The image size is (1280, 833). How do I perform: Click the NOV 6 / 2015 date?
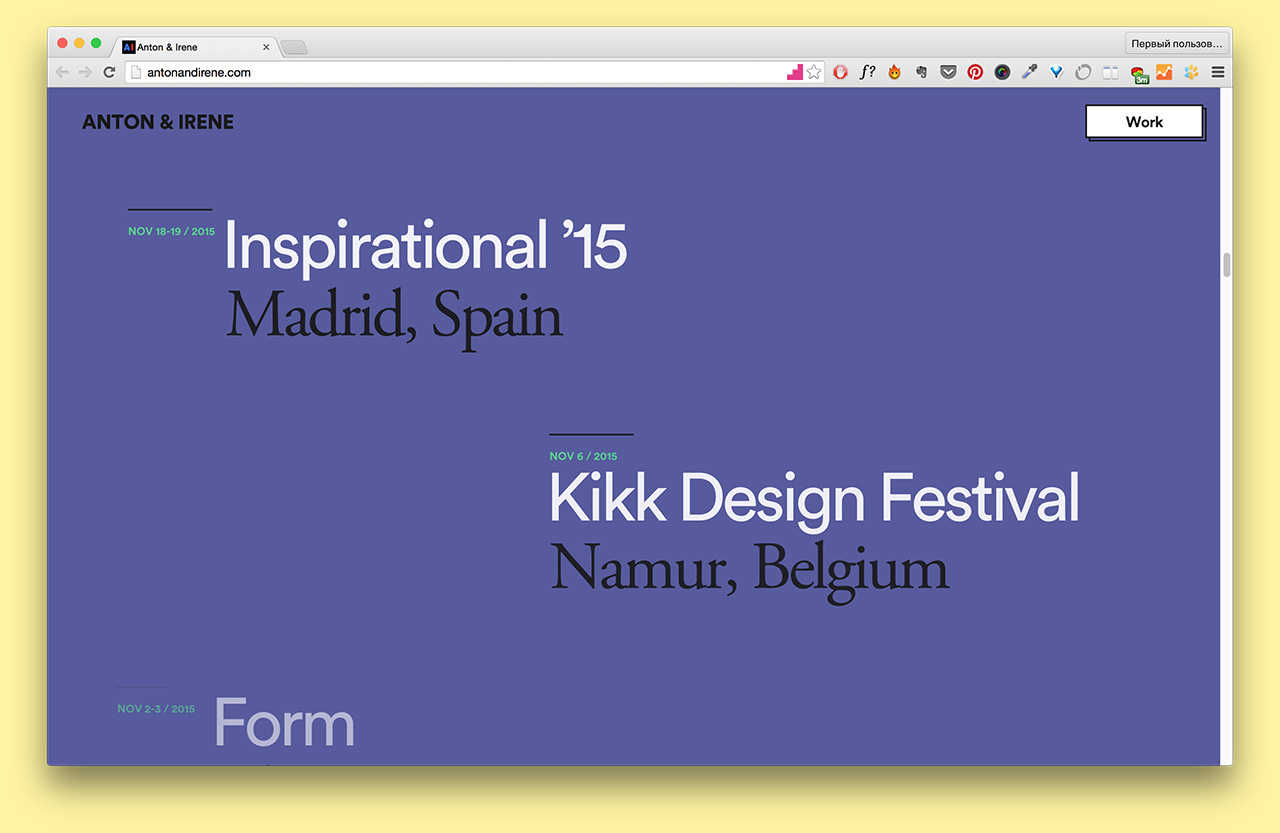[583, 456]
